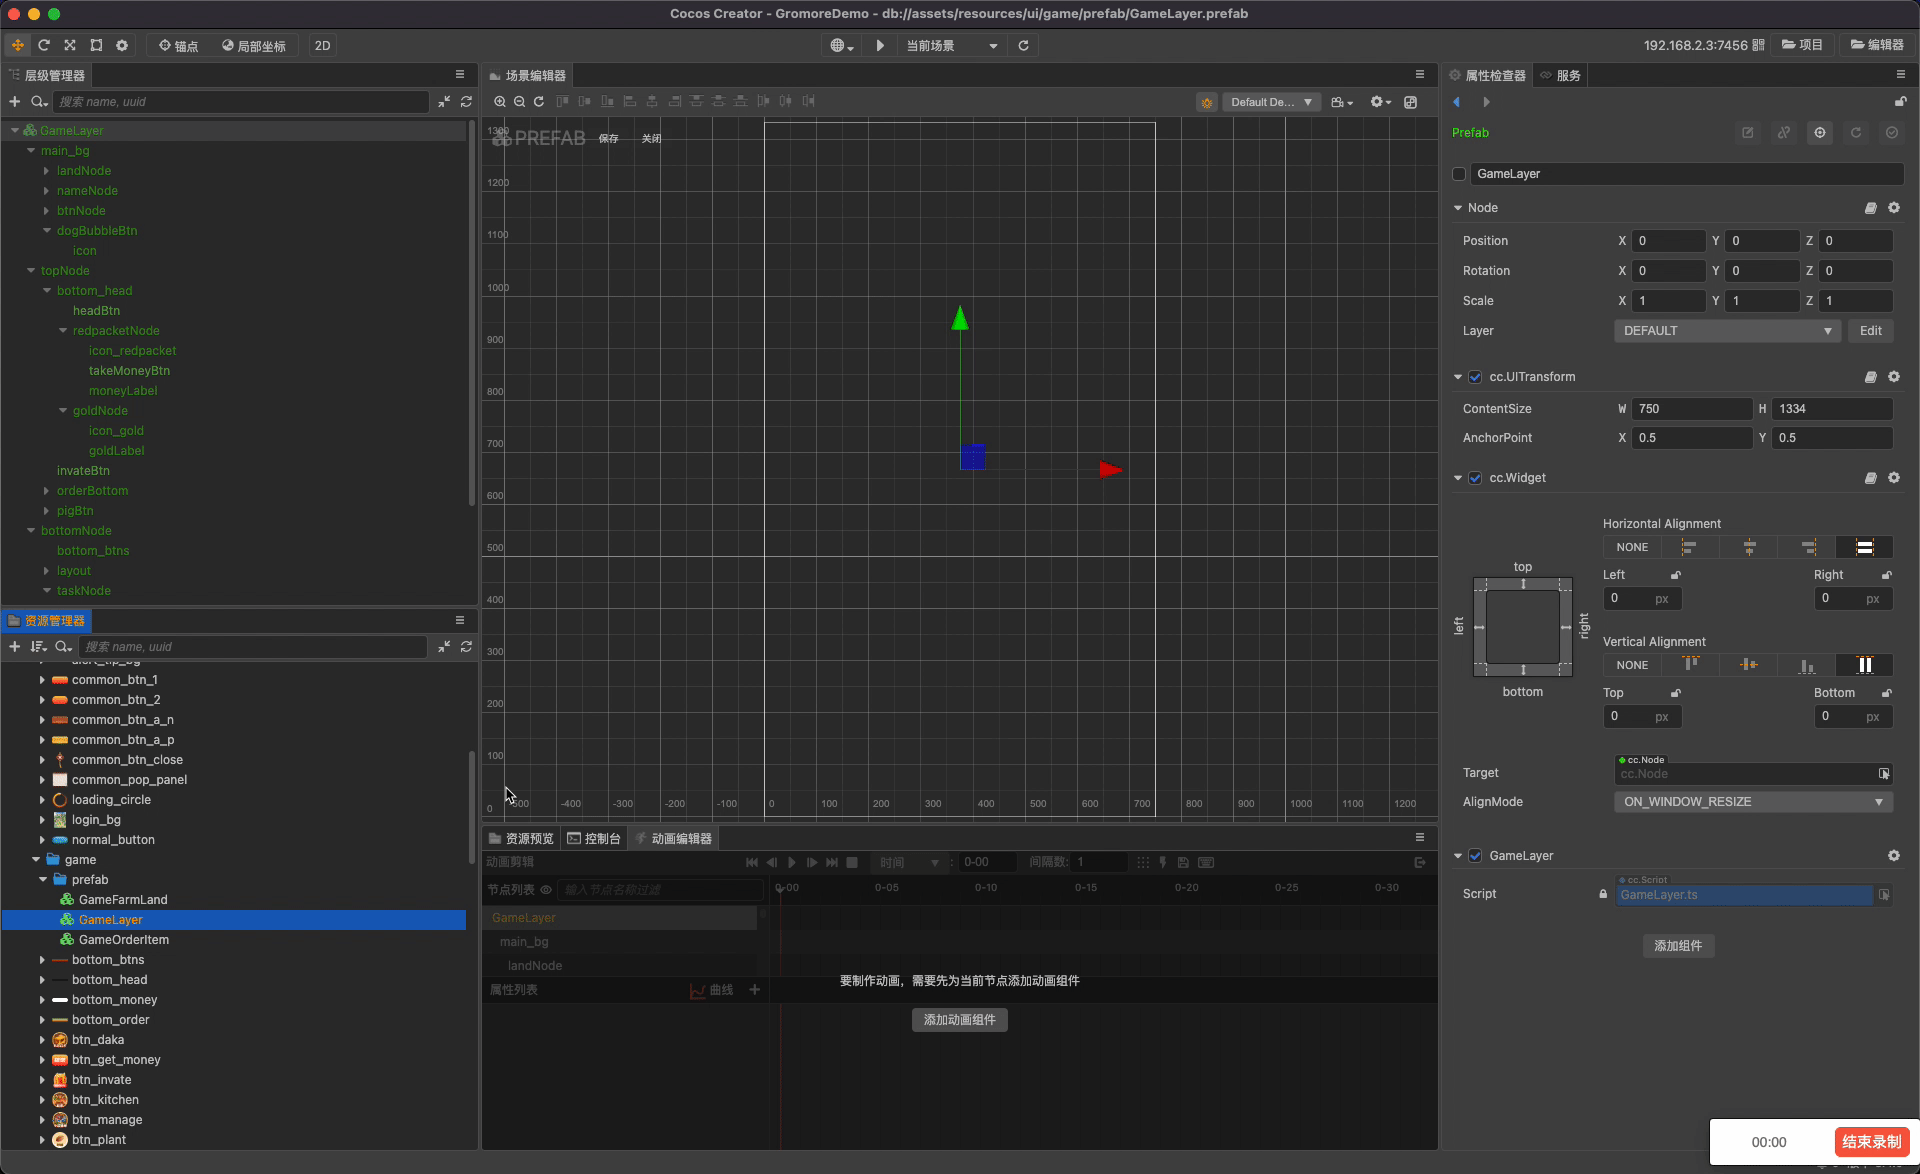Click the cc.Widget component settings gear
Image resolution: width=1920 pixels, height=1174 pixels.
point(1894,478)
